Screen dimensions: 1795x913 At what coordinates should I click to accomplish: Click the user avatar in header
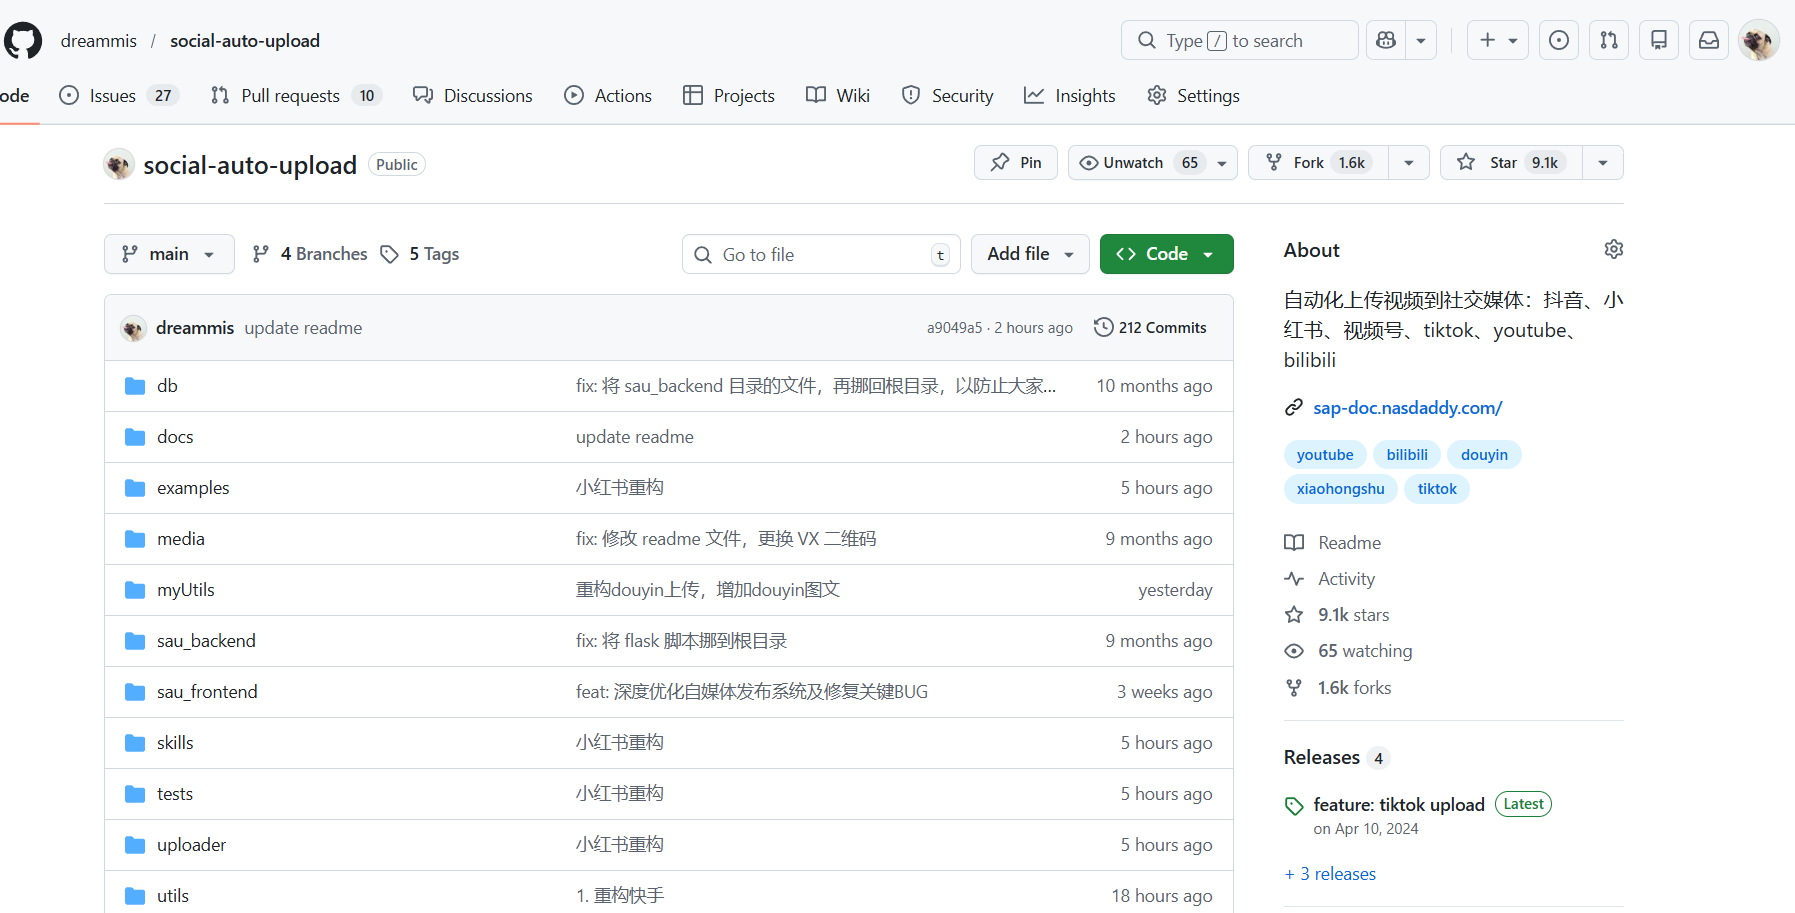(x=1758, y=41)
